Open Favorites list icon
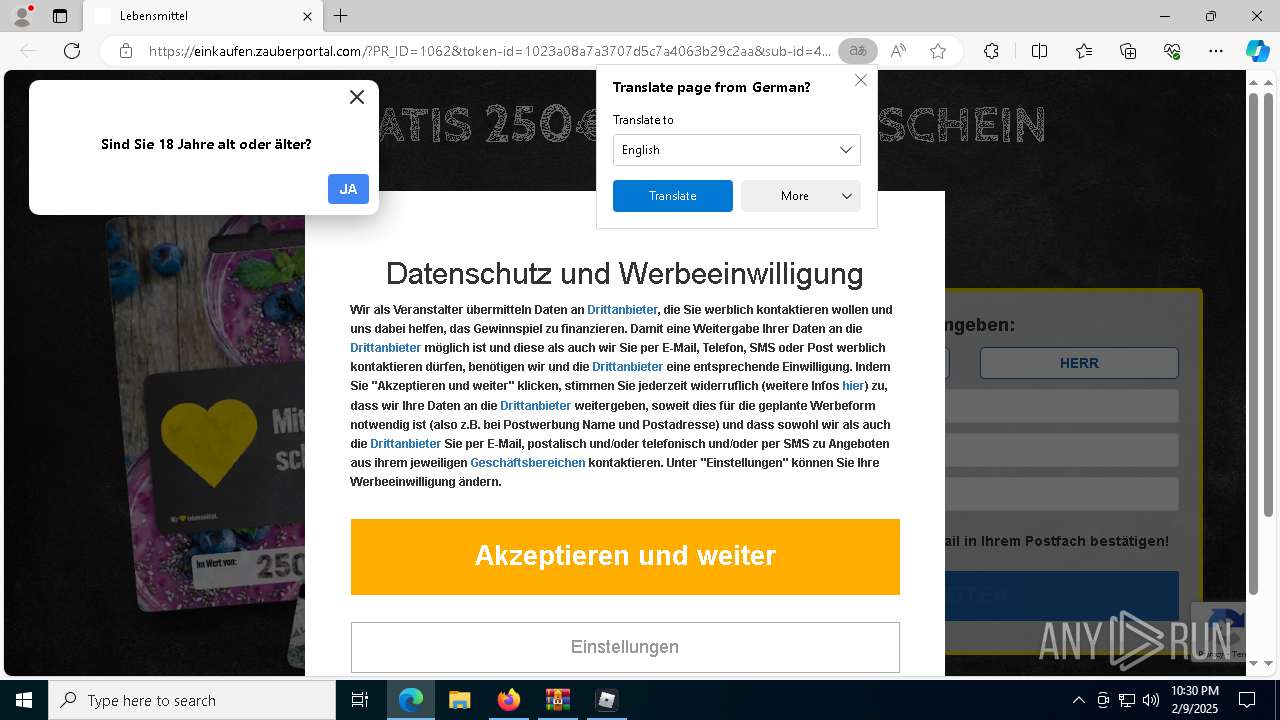The image size is (1280, 720). tap(1084, 51)
